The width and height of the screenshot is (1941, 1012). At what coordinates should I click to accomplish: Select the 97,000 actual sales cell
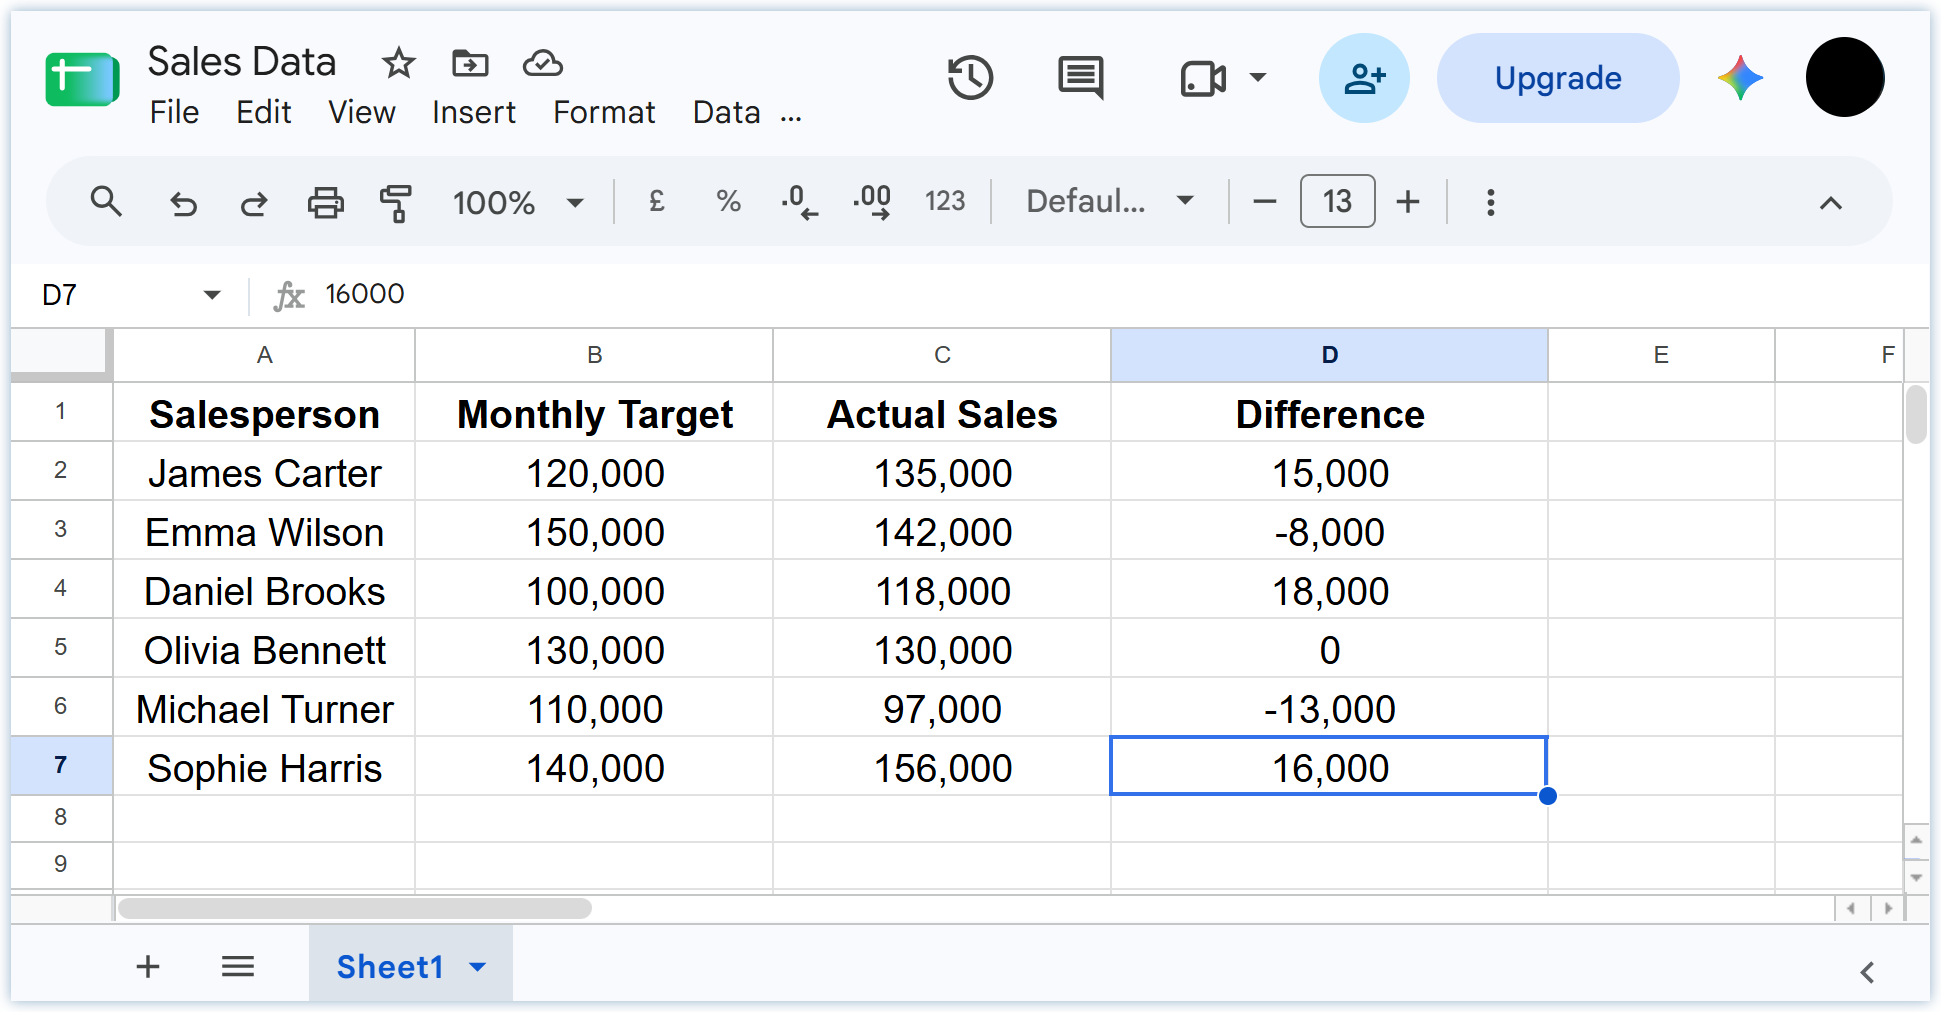[x=942, y=708]
